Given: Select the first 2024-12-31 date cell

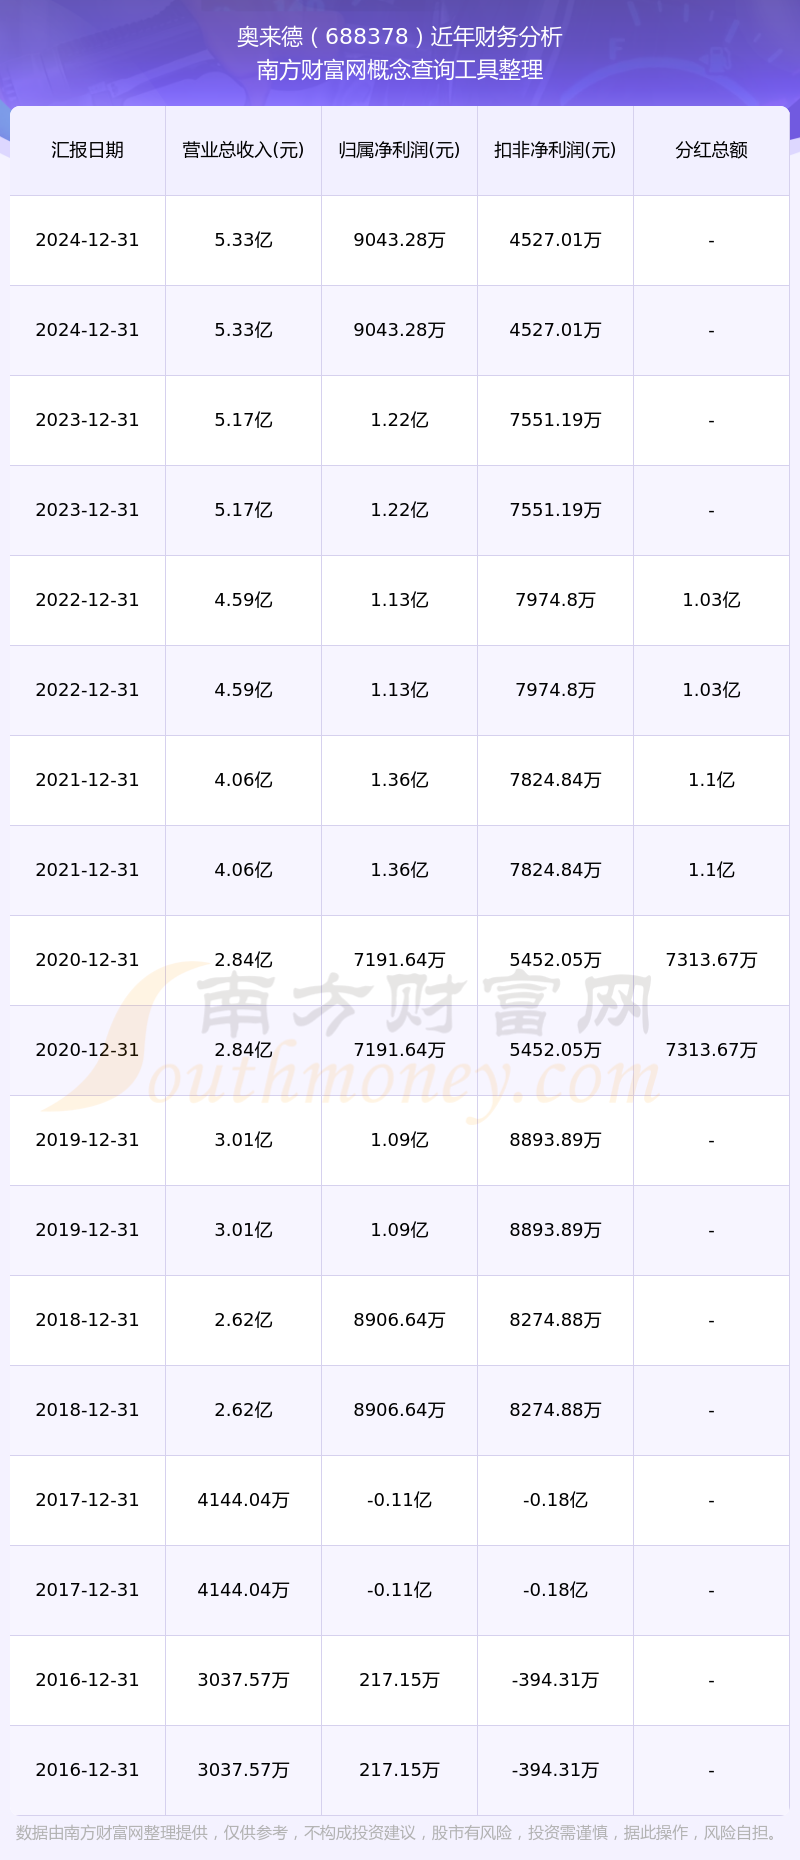Looking at the screenshot, I should pyautogui.click(x=87, y=240).
